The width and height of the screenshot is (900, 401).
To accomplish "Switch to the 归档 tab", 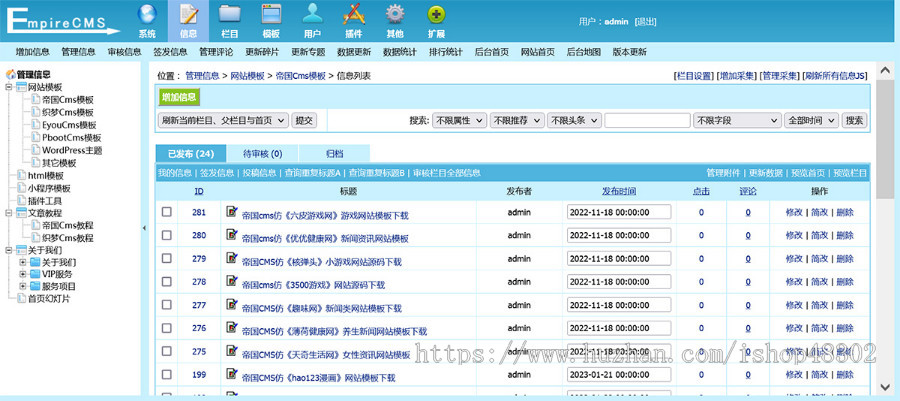I will 334,154.
